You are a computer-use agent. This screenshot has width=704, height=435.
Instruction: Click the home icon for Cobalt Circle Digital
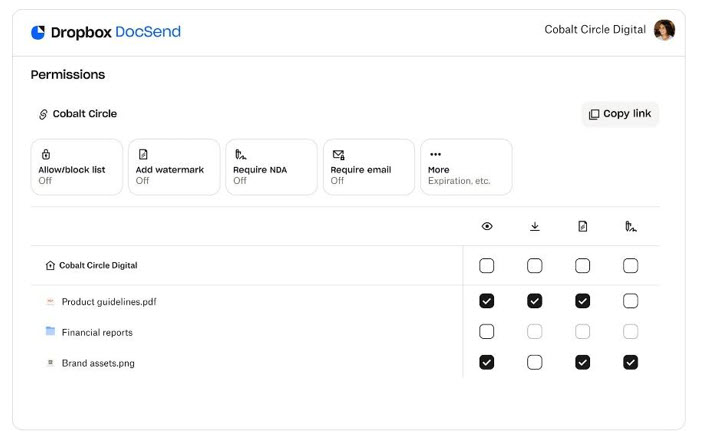pyautogui.click(x=50, y=266)
